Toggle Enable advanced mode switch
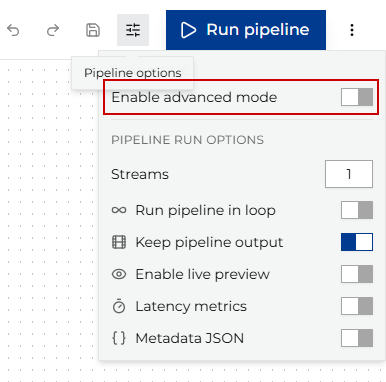386x382 pixels. tap(357, 97)
